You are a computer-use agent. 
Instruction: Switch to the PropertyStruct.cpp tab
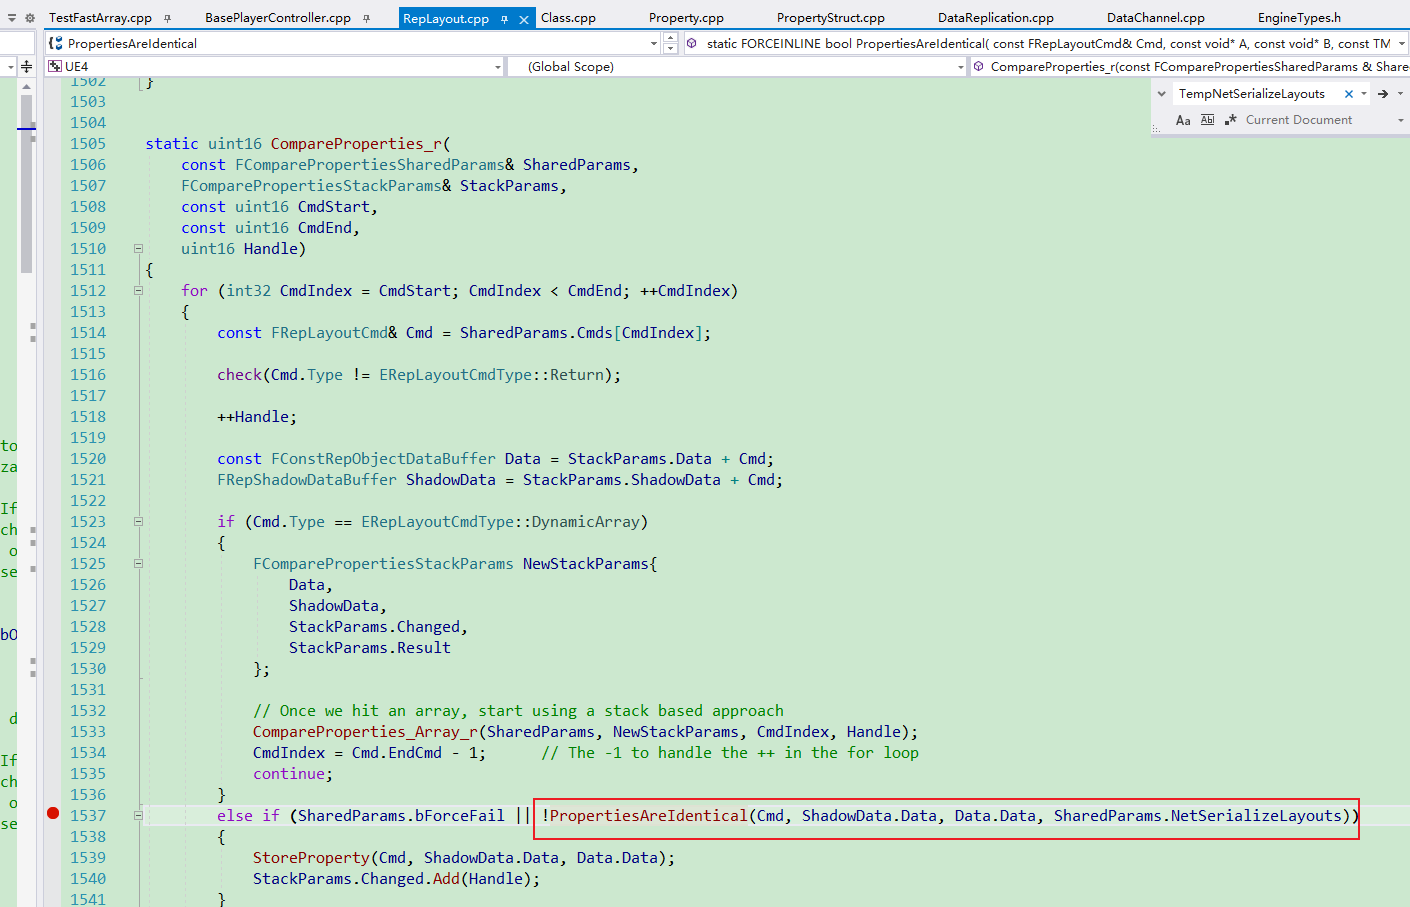point(830,18)
